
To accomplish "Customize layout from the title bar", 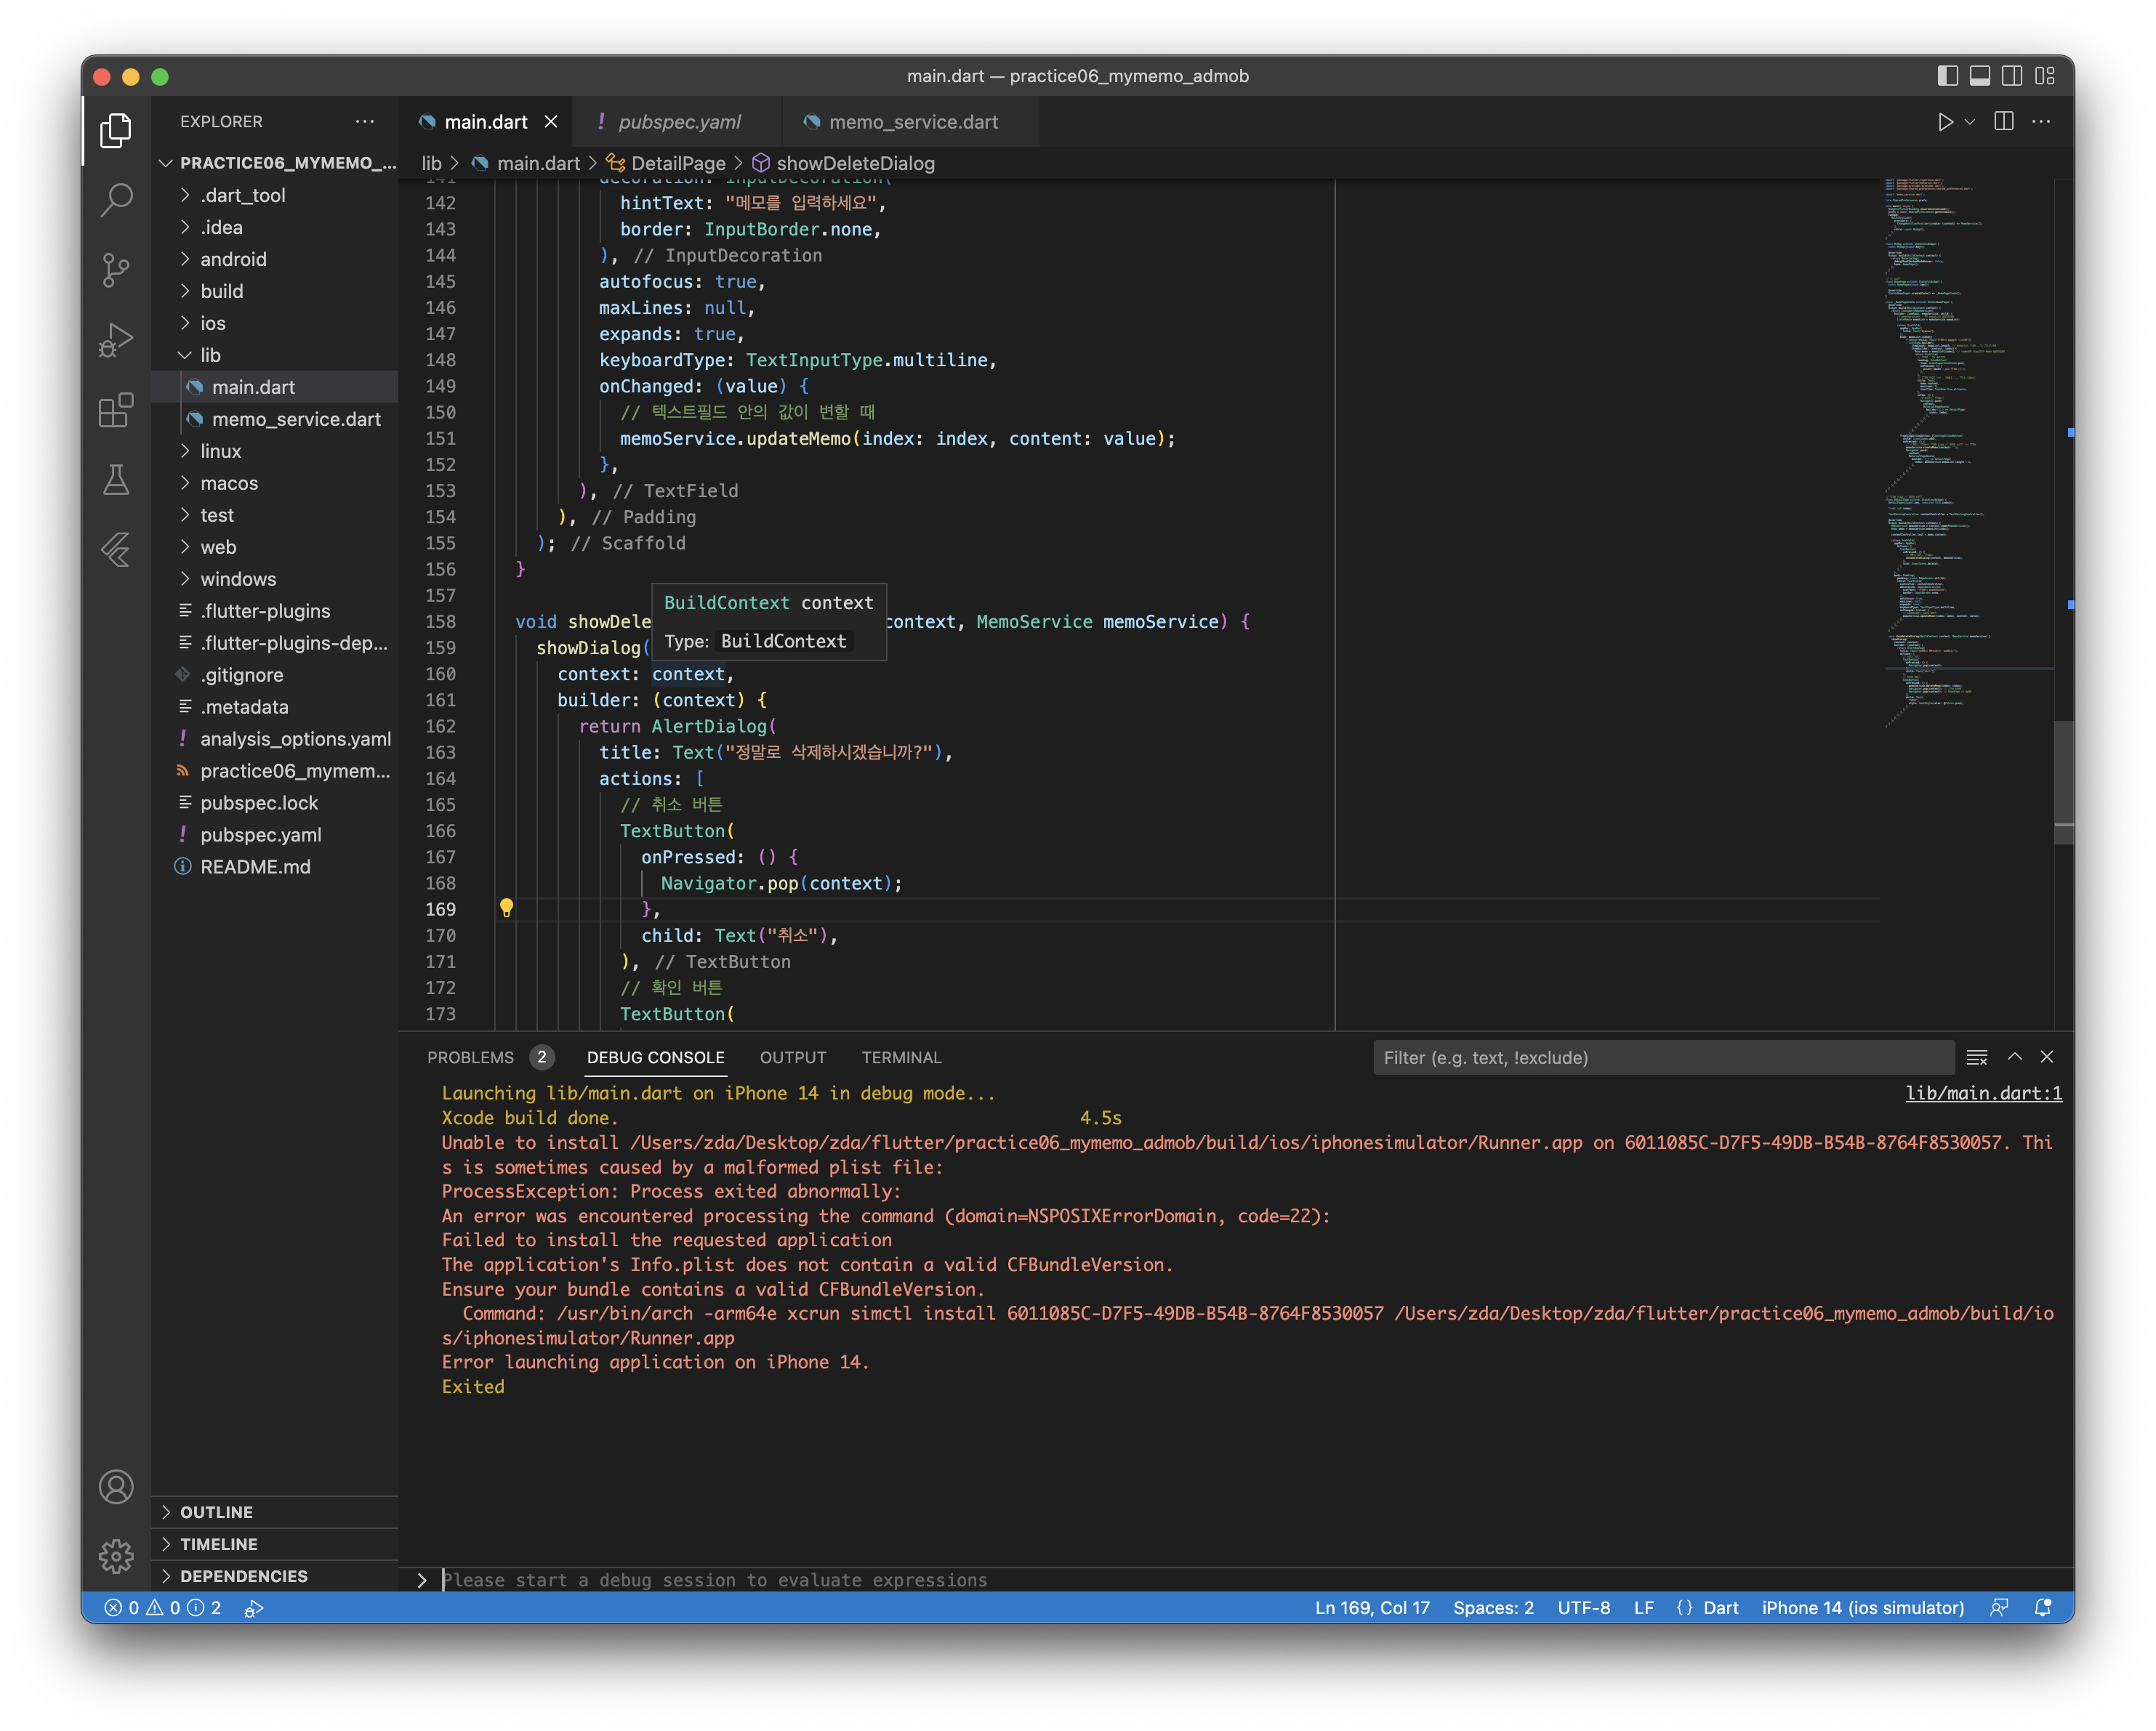I will [x=2045, y=76].
